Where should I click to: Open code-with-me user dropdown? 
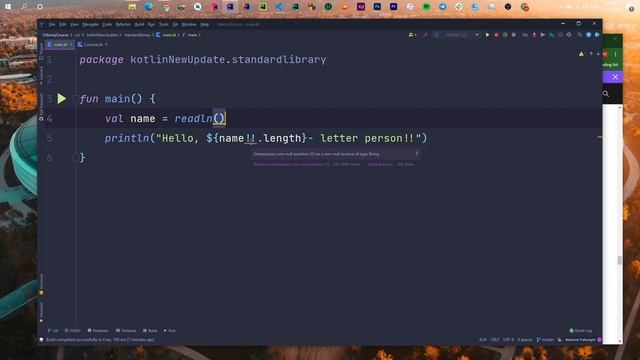pyautogui.click(x=412, y=35)
